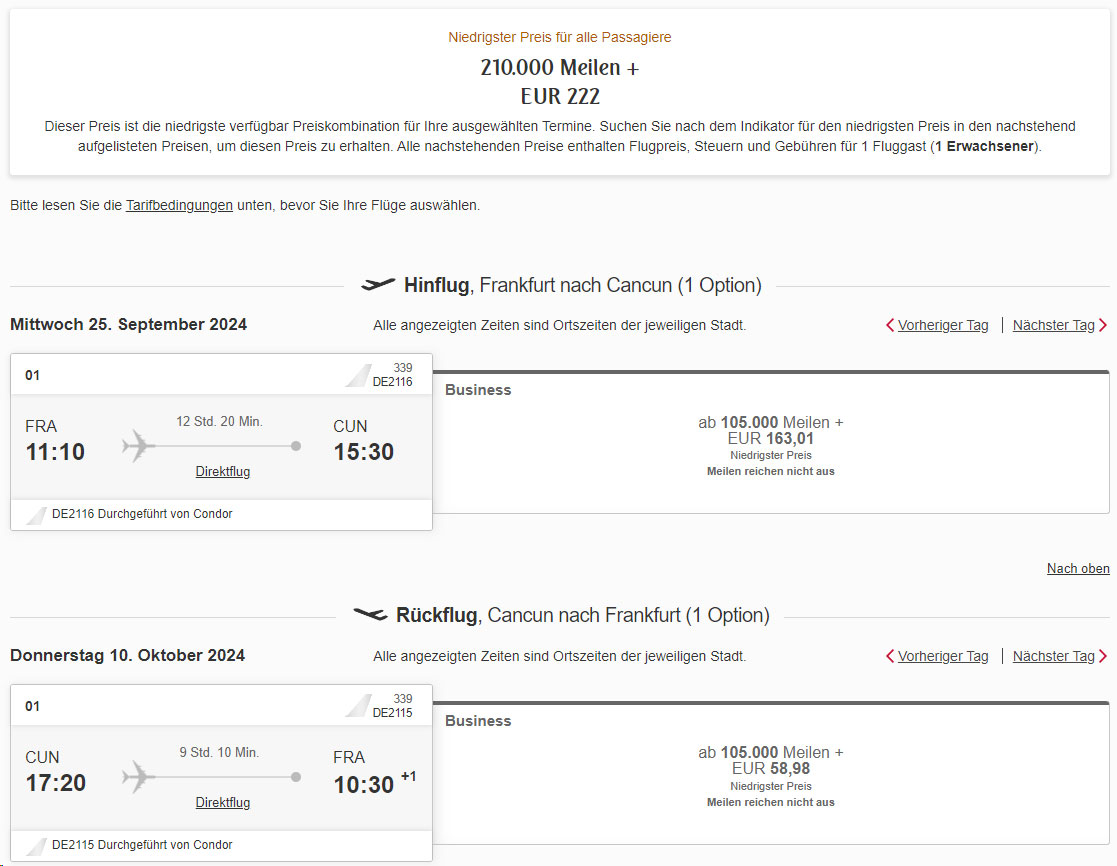Open Direktflug details for the Cancun–Frankfurt flight
Screen dimensions: 1117x866
221,802
